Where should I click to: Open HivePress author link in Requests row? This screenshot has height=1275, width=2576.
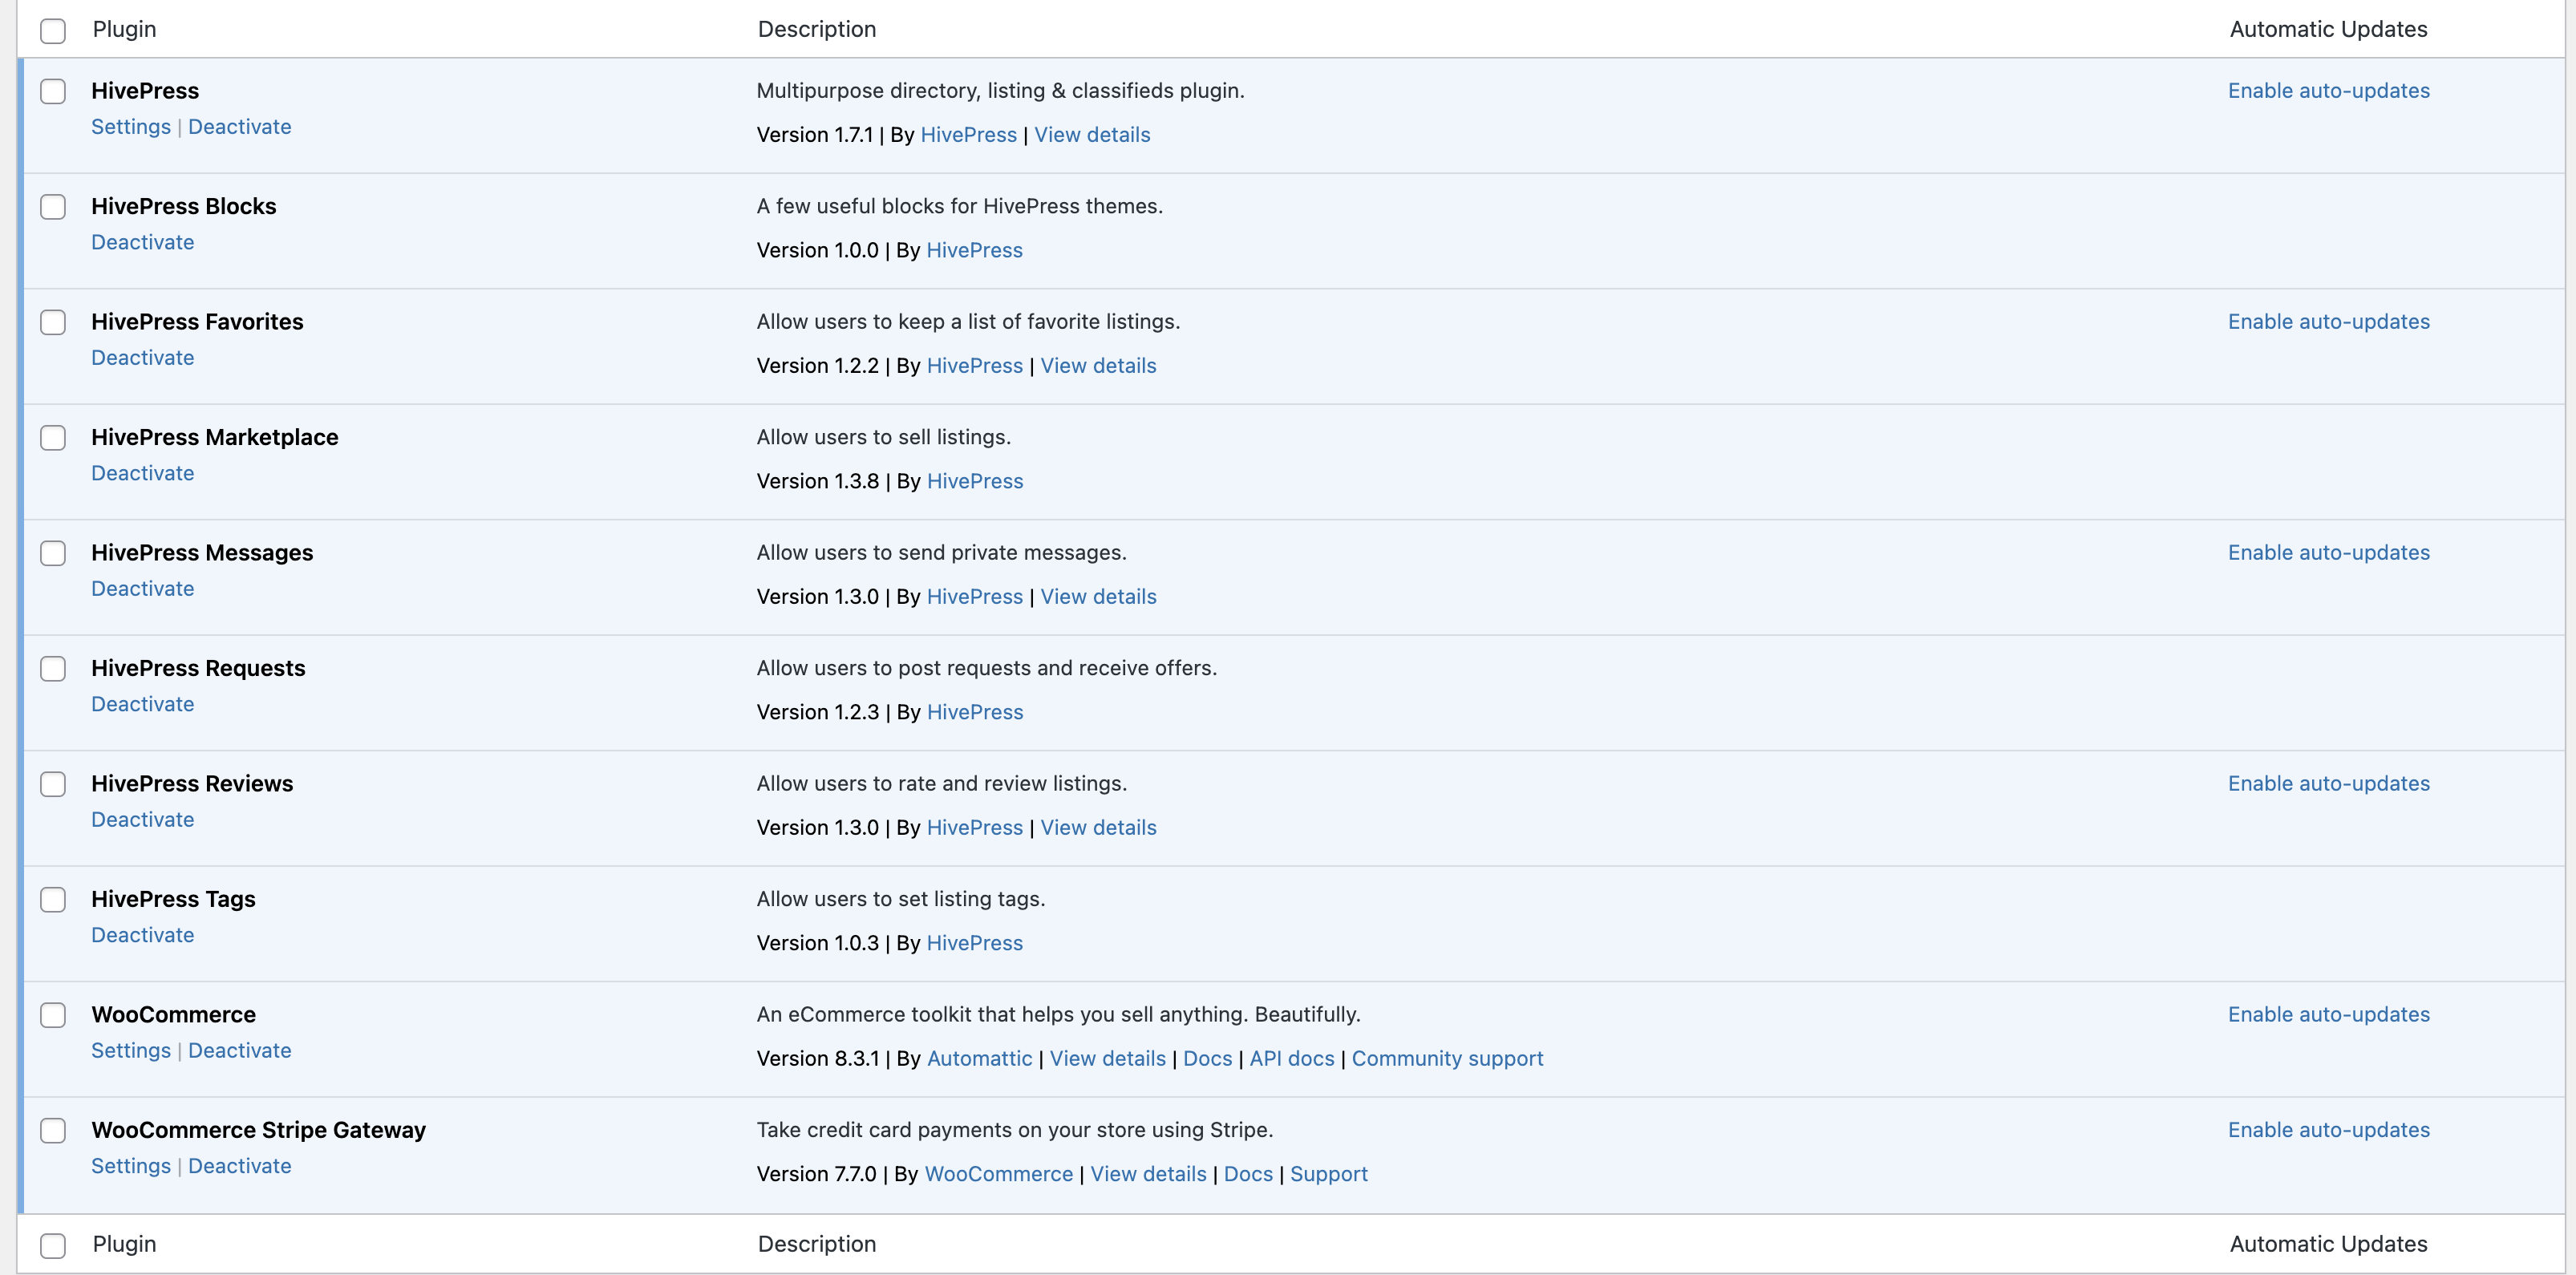tap(975, 712)
